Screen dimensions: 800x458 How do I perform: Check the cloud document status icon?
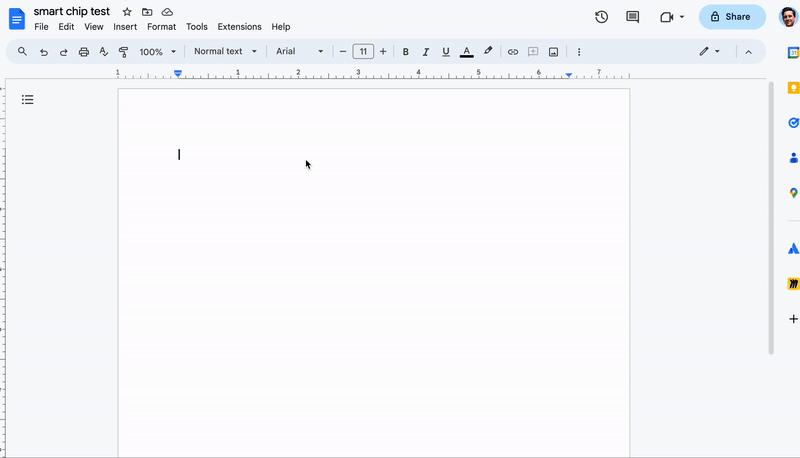[167, 12]
